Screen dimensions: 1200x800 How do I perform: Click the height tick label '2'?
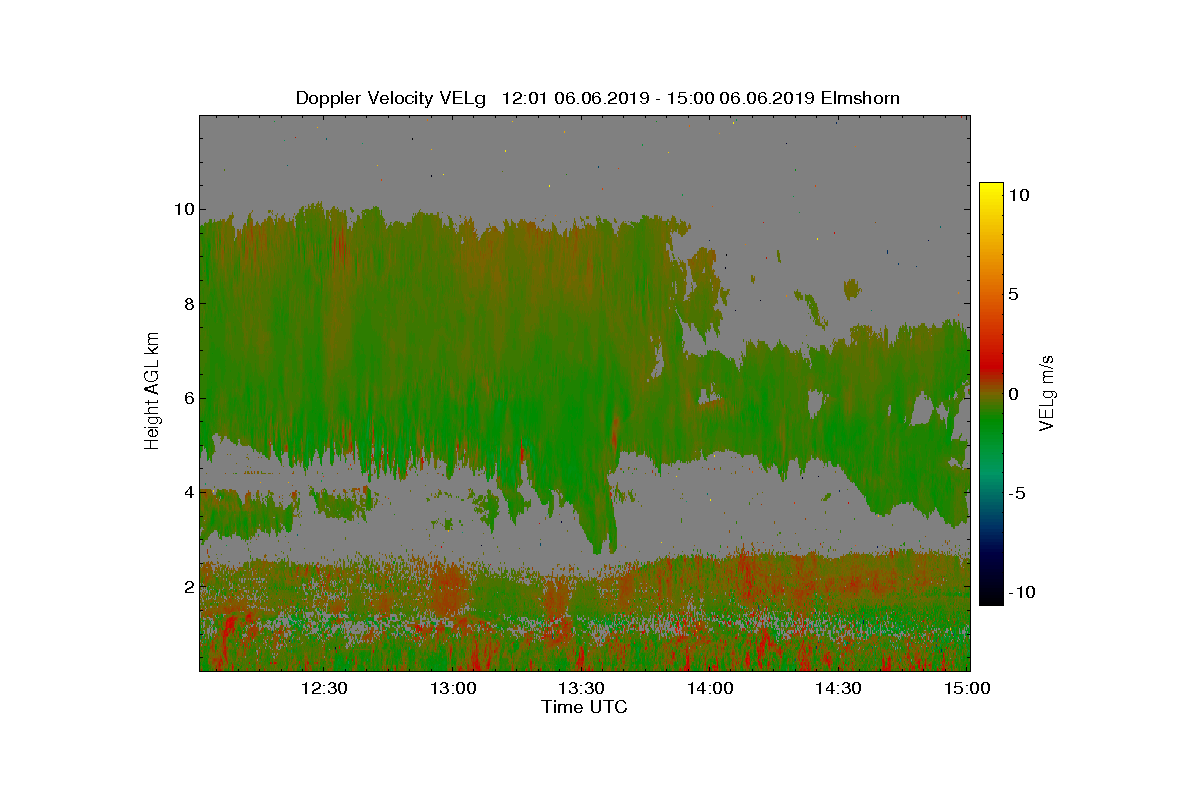(187, 586)
